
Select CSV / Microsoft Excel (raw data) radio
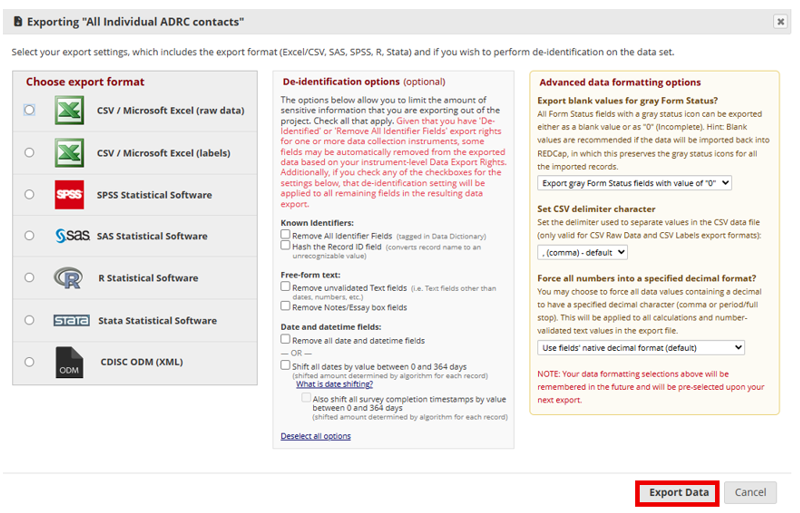coord(30,110)
